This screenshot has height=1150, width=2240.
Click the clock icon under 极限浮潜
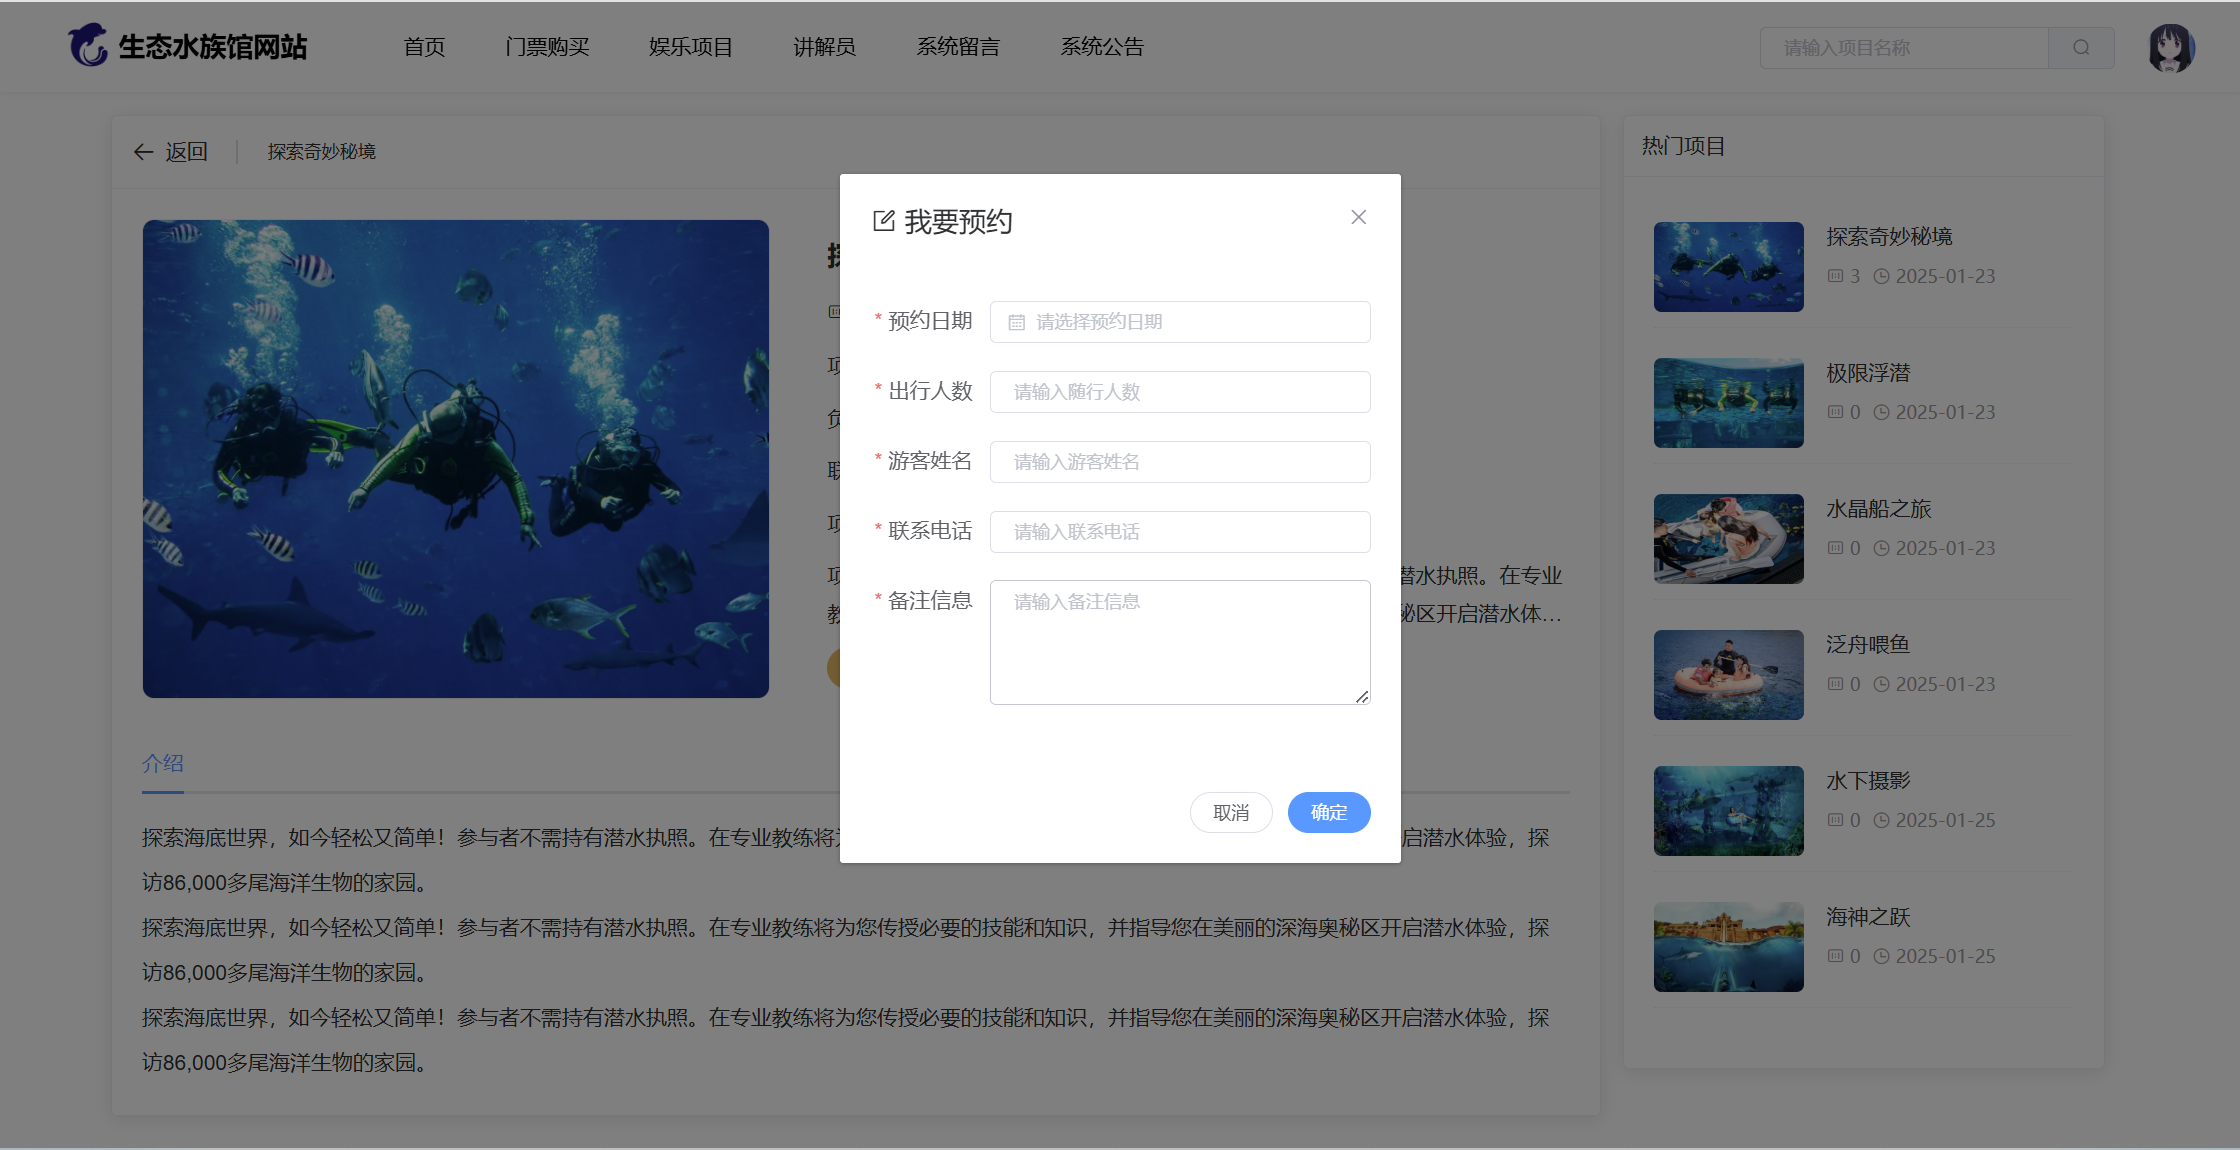[1881, 412]
